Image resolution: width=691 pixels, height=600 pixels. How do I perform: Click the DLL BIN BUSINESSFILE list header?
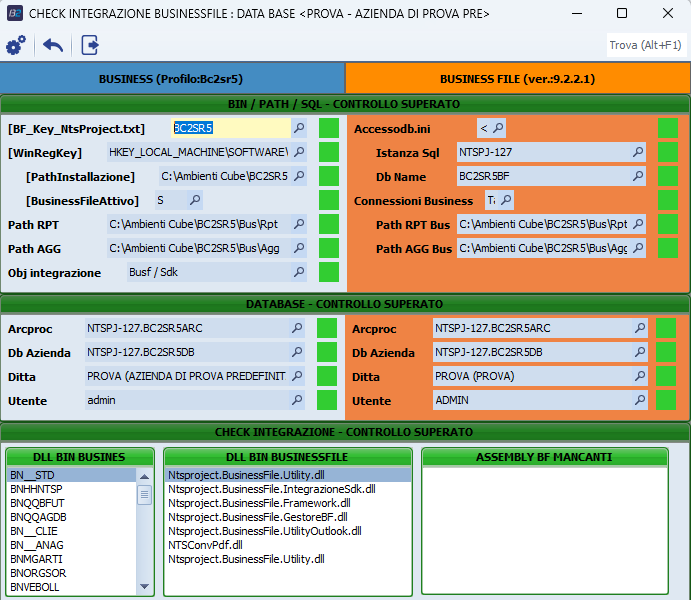(287, 457)
